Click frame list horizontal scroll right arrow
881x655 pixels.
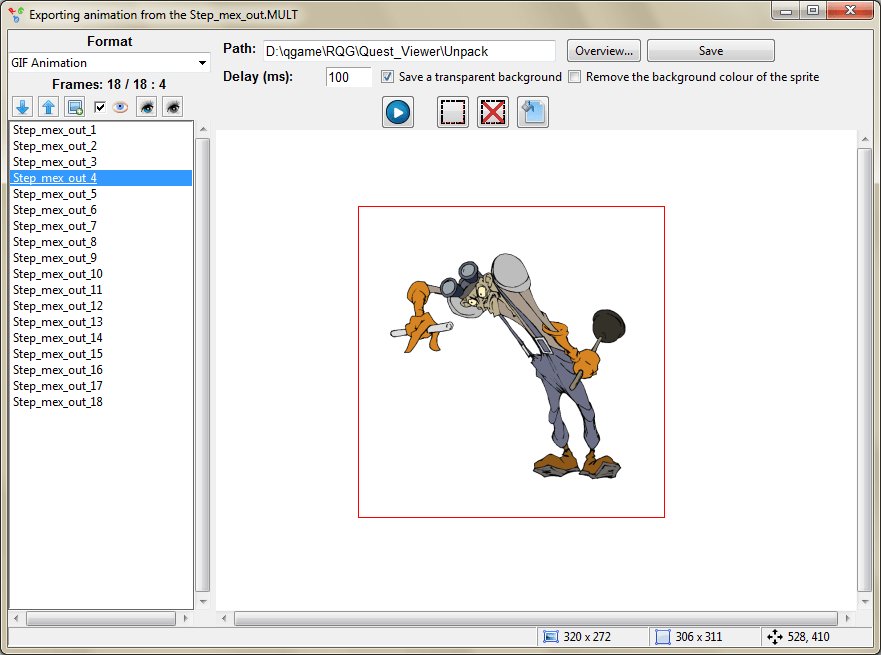[185, 618]
